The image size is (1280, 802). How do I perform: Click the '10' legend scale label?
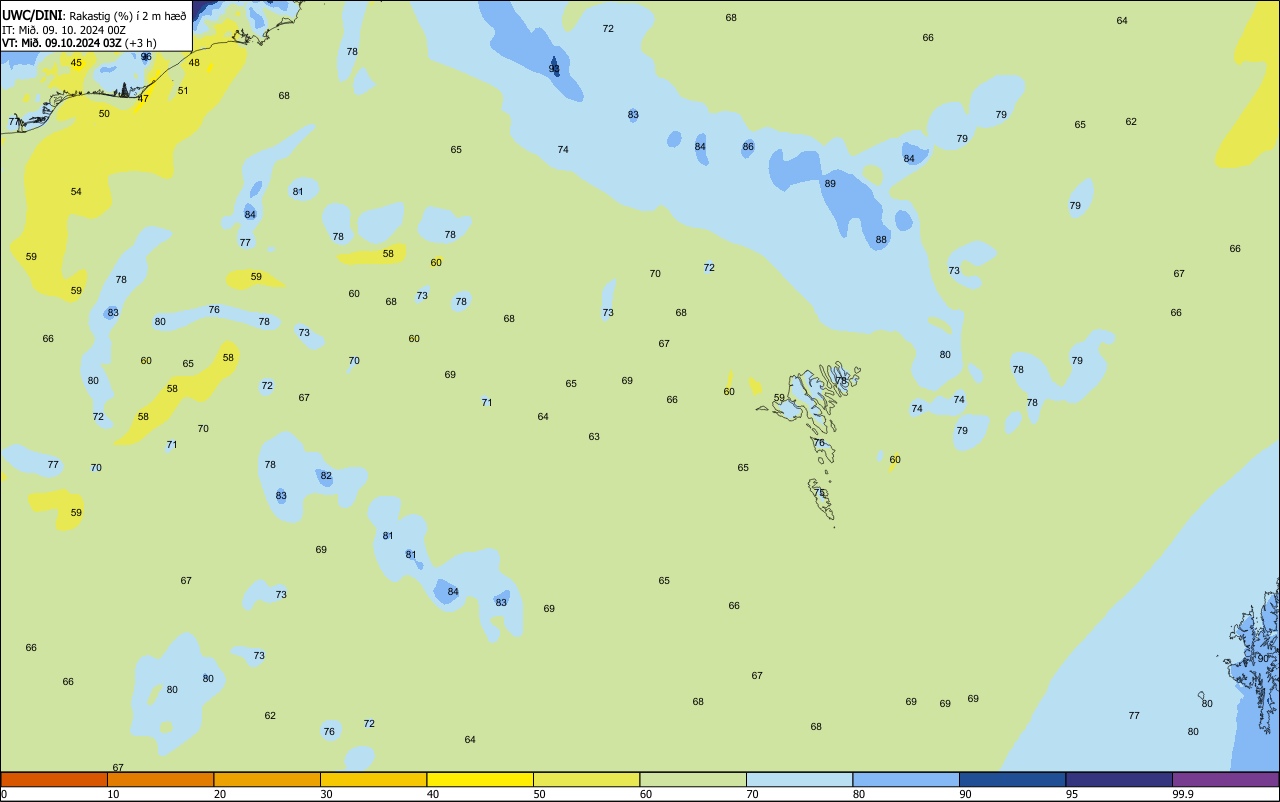pos(113,794)
